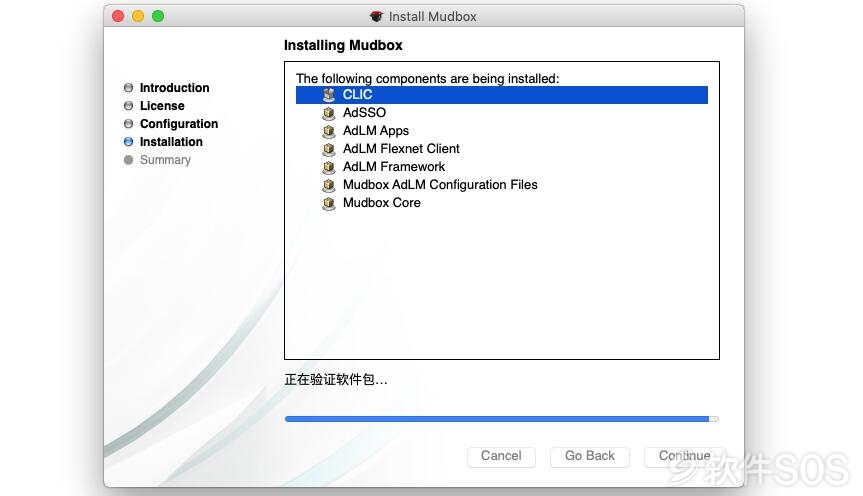Minimize the installer with yellow button
The height and width of the screenshot is (496, 863).
(x=138, y=17)
